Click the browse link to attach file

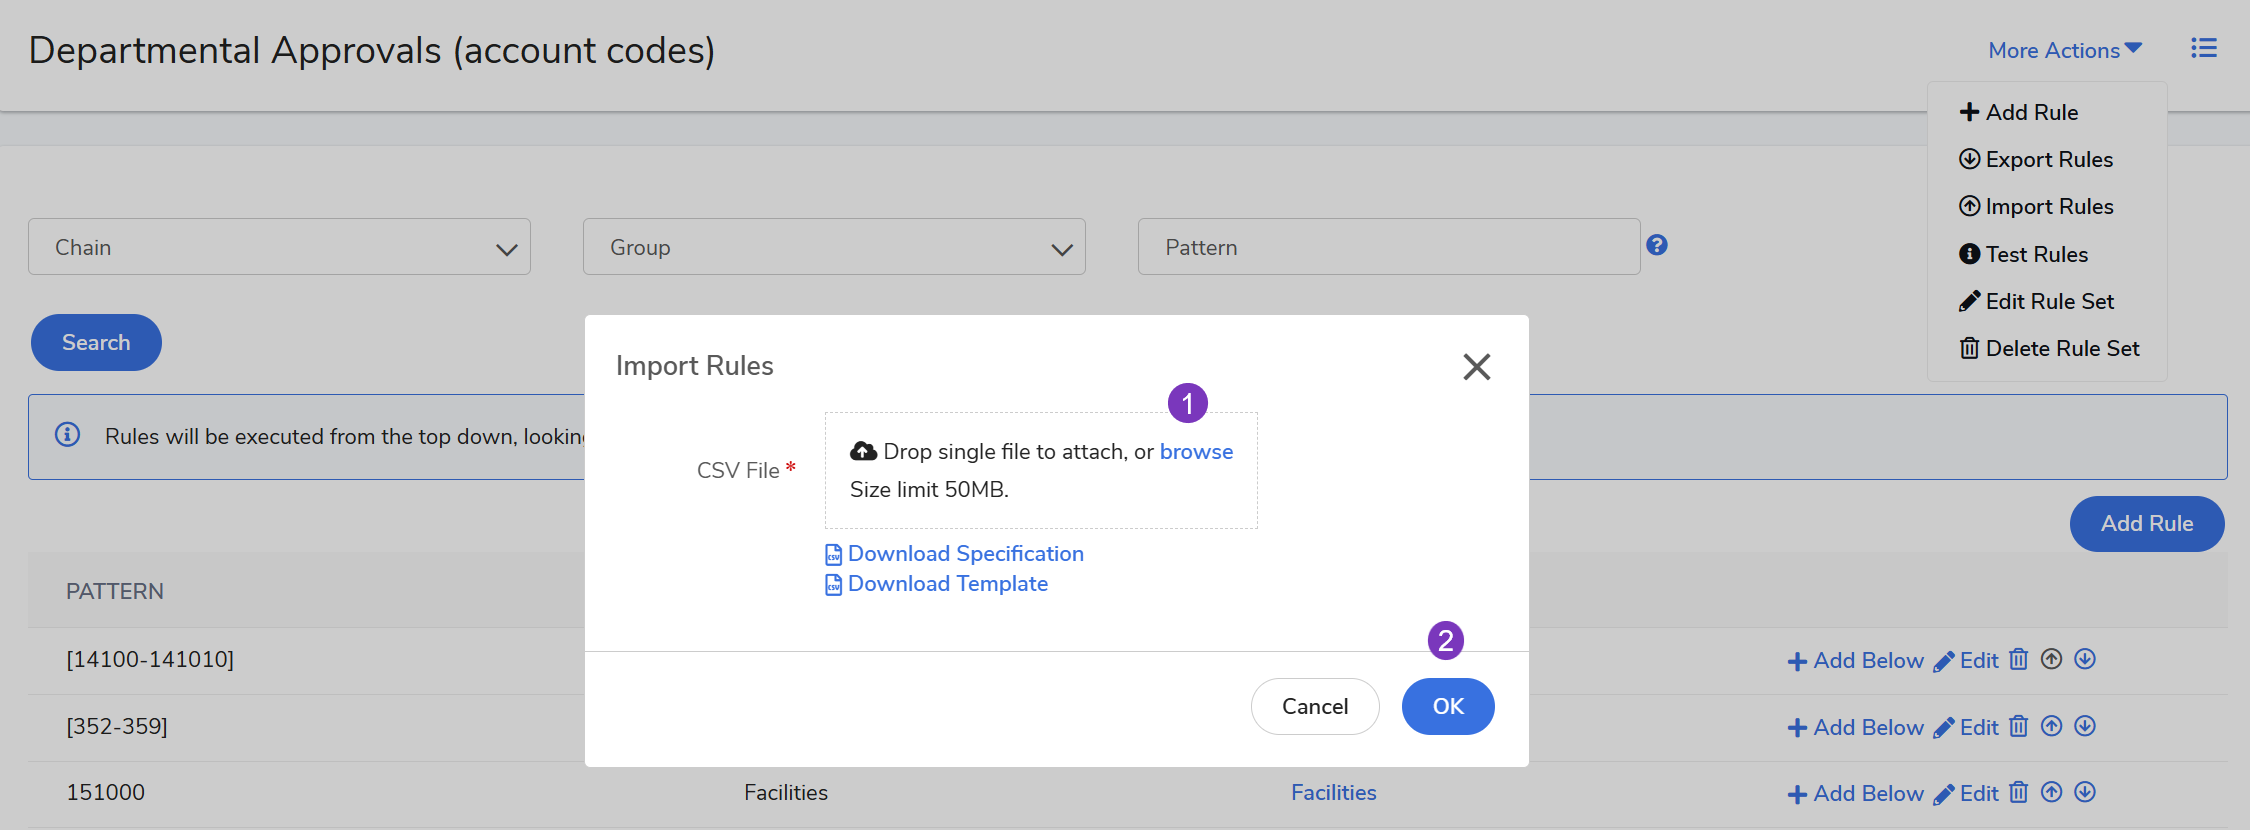click(x=1196, y=452)
